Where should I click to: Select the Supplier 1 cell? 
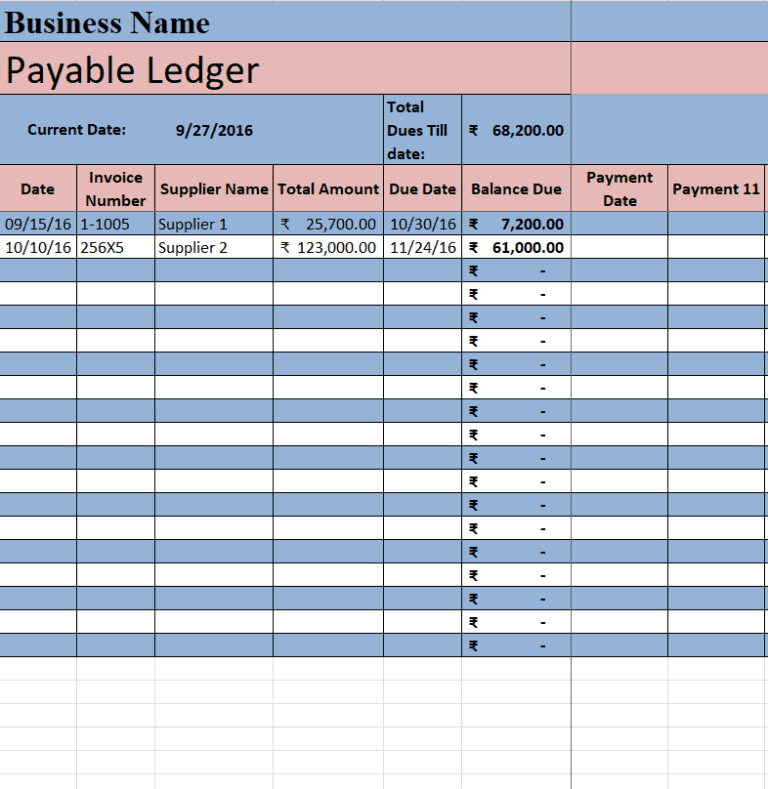(x=214, y=224)
